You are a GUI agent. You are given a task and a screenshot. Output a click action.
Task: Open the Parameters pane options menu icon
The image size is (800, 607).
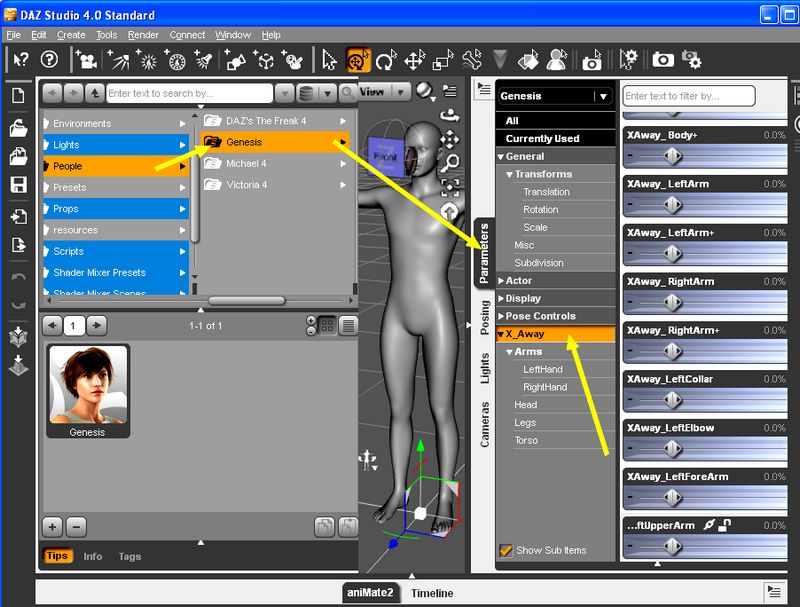coord(483,89)
